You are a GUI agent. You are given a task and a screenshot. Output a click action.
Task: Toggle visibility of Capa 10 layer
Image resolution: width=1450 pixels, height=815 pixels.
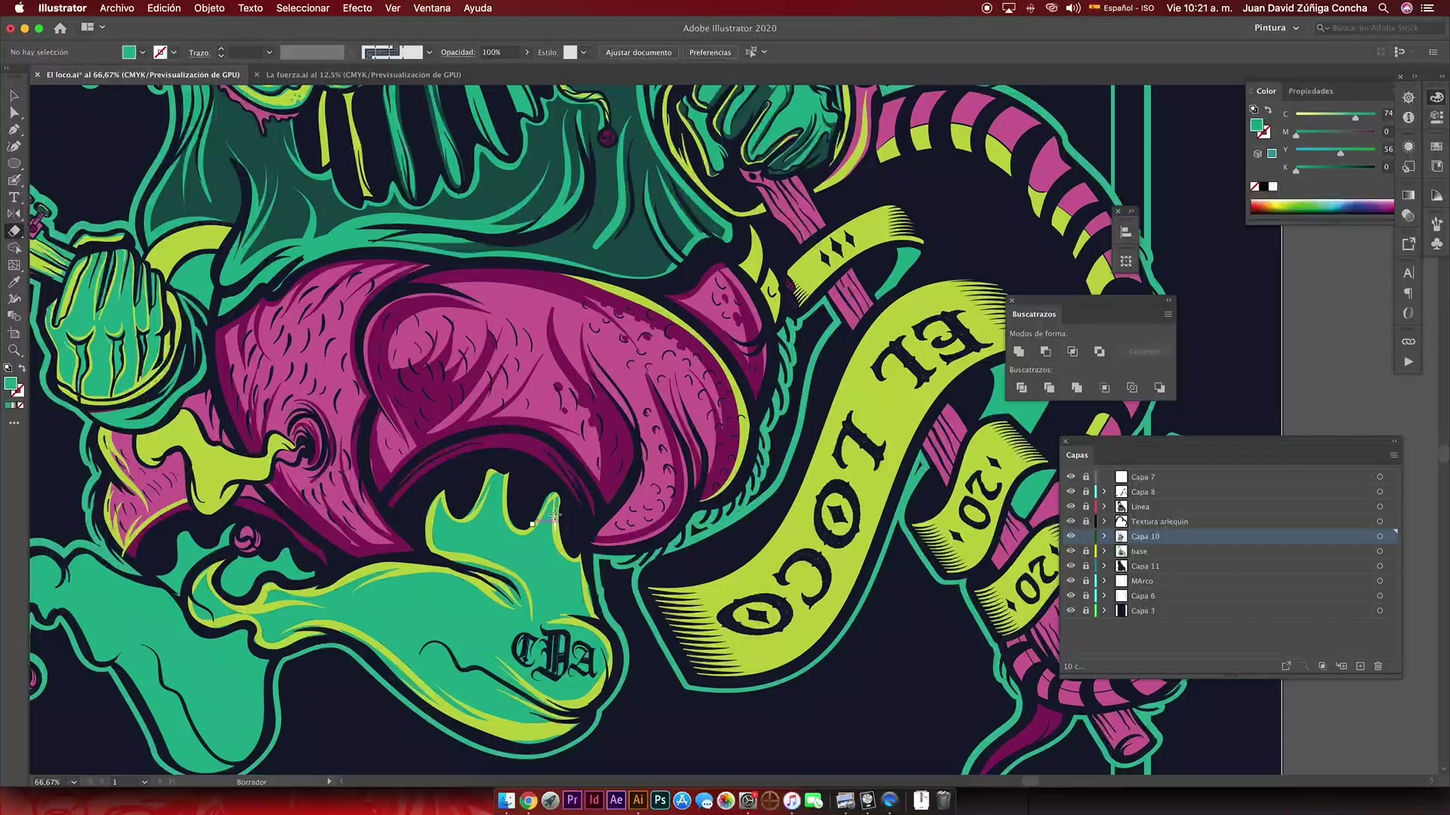(1071, 536)
